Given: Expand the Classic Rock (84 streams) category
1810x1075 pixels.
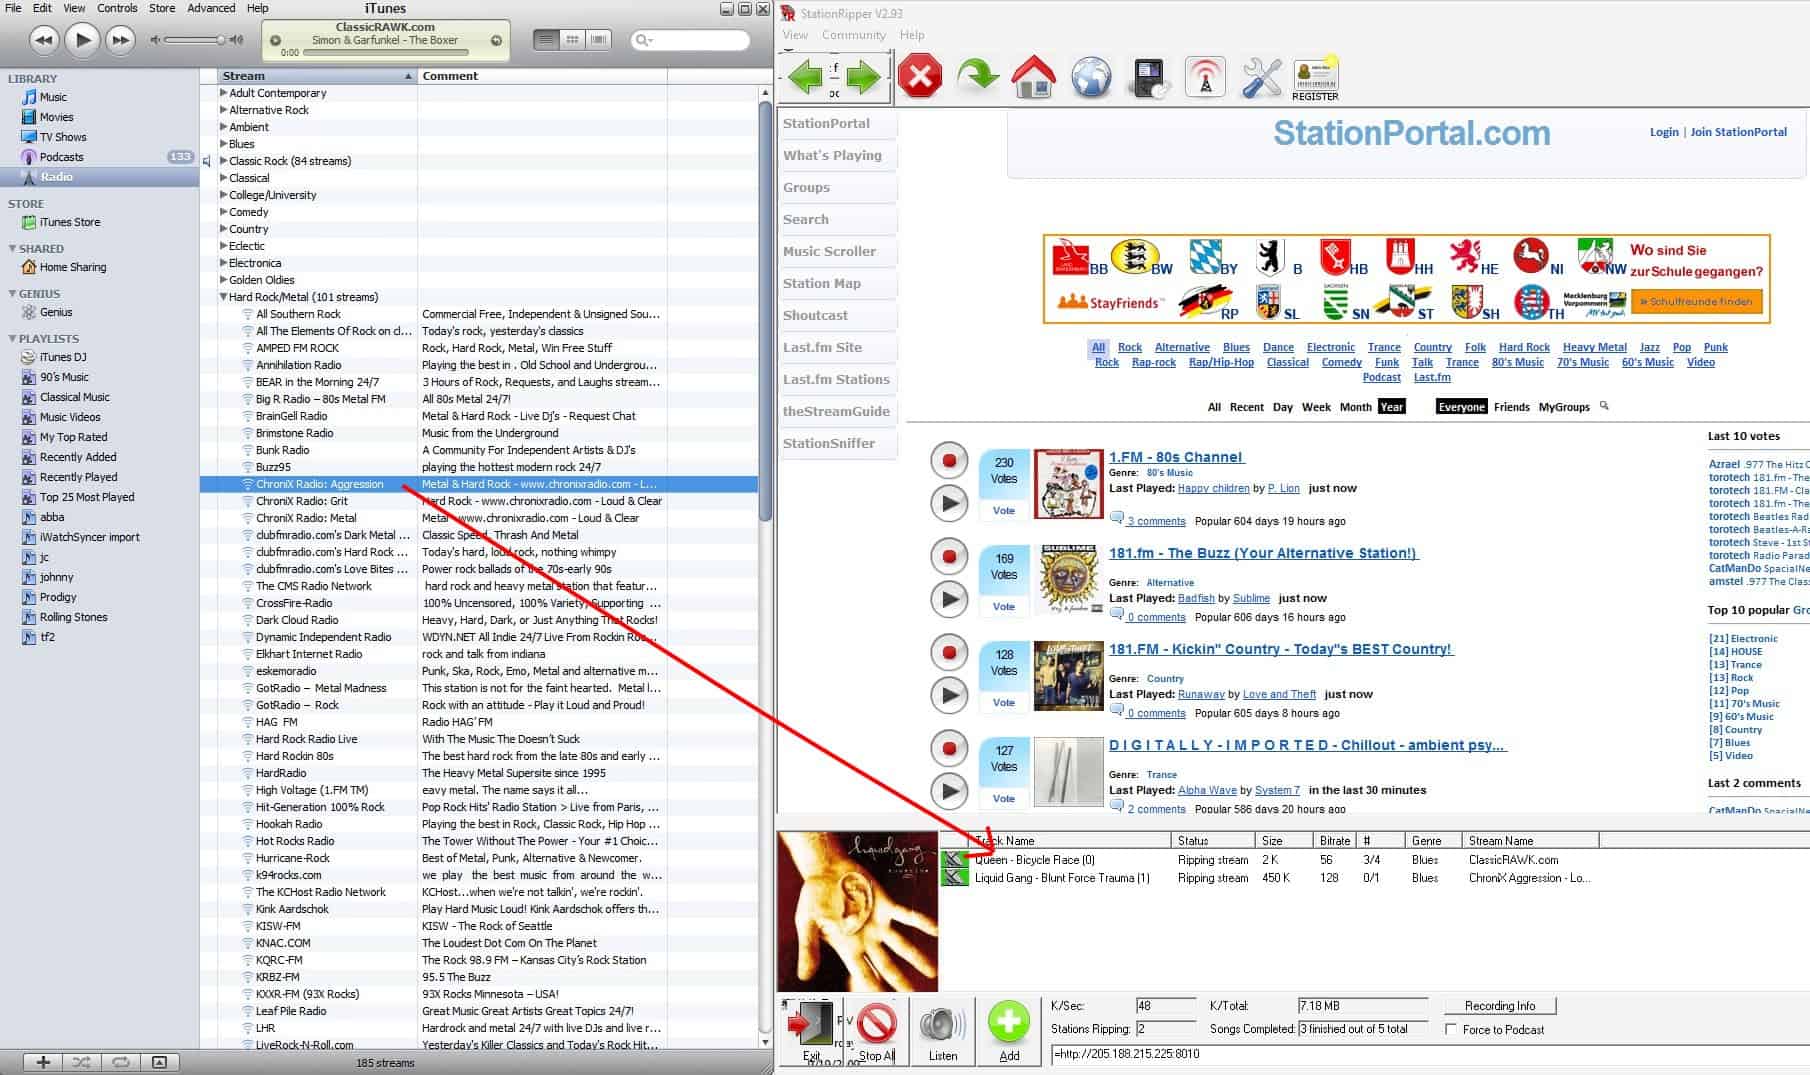Looking at the screenshot, I should (224, 161).
